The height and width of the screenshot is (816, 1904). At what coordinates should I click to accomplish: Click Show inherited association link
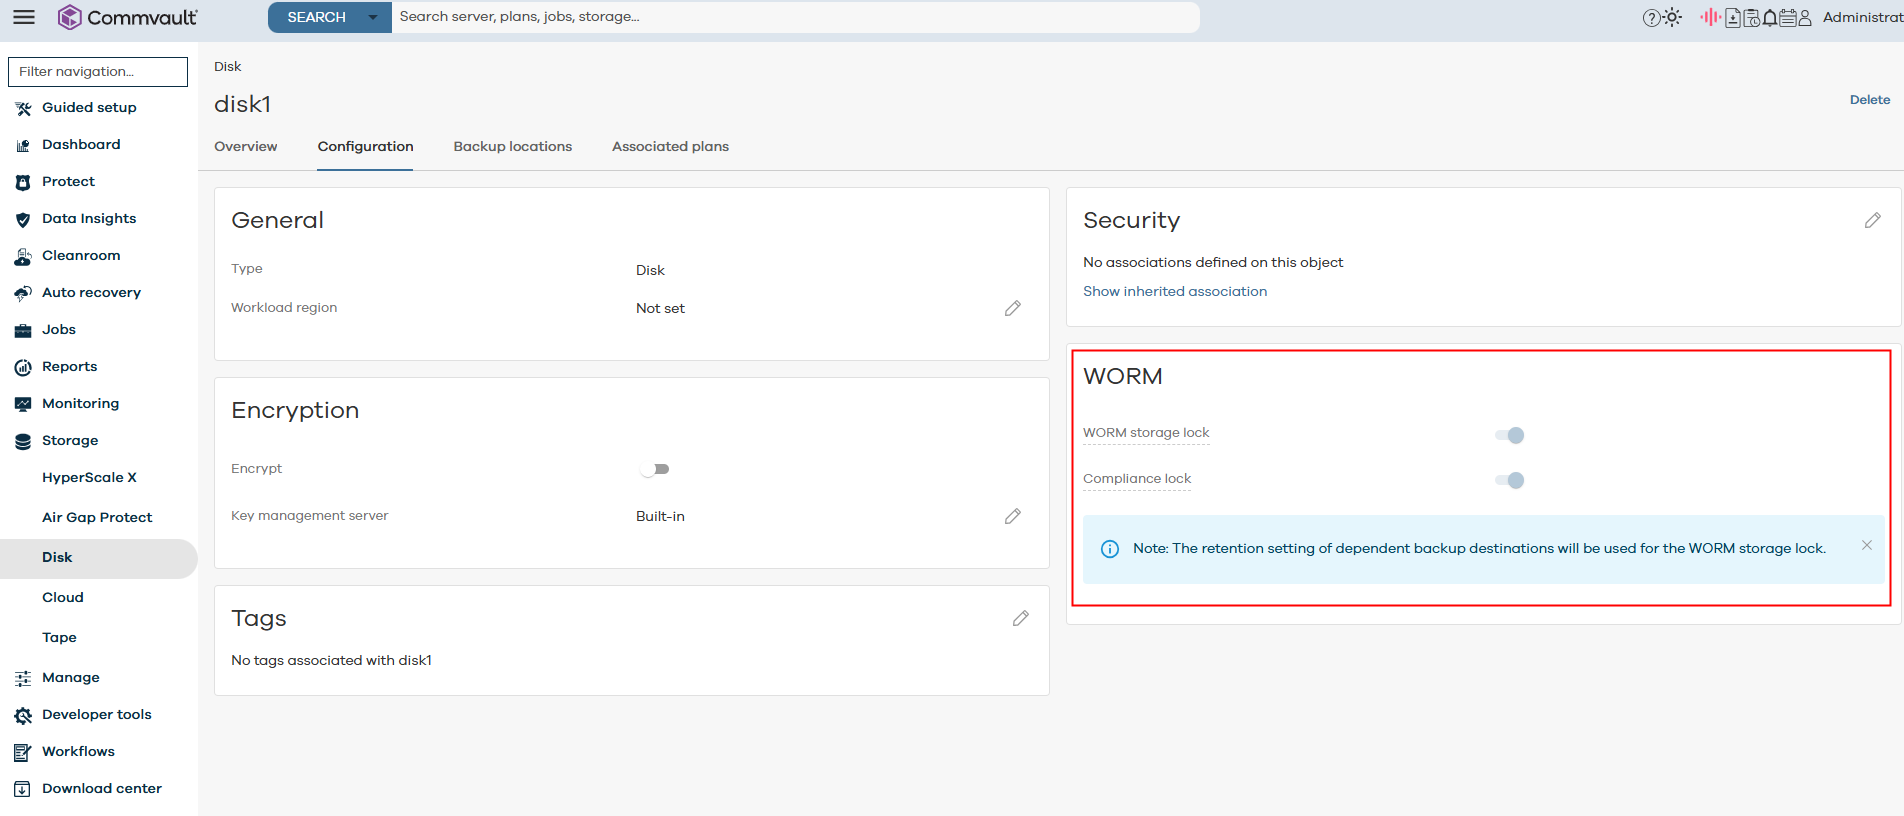click(1174, 291)
